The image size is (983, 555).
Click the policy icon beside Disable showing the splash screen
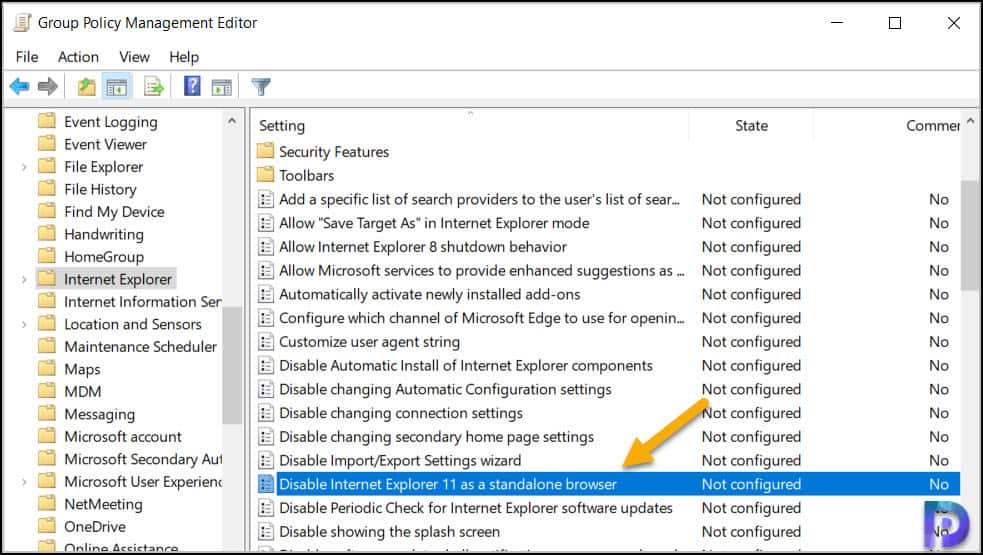[x=266, y=532]
